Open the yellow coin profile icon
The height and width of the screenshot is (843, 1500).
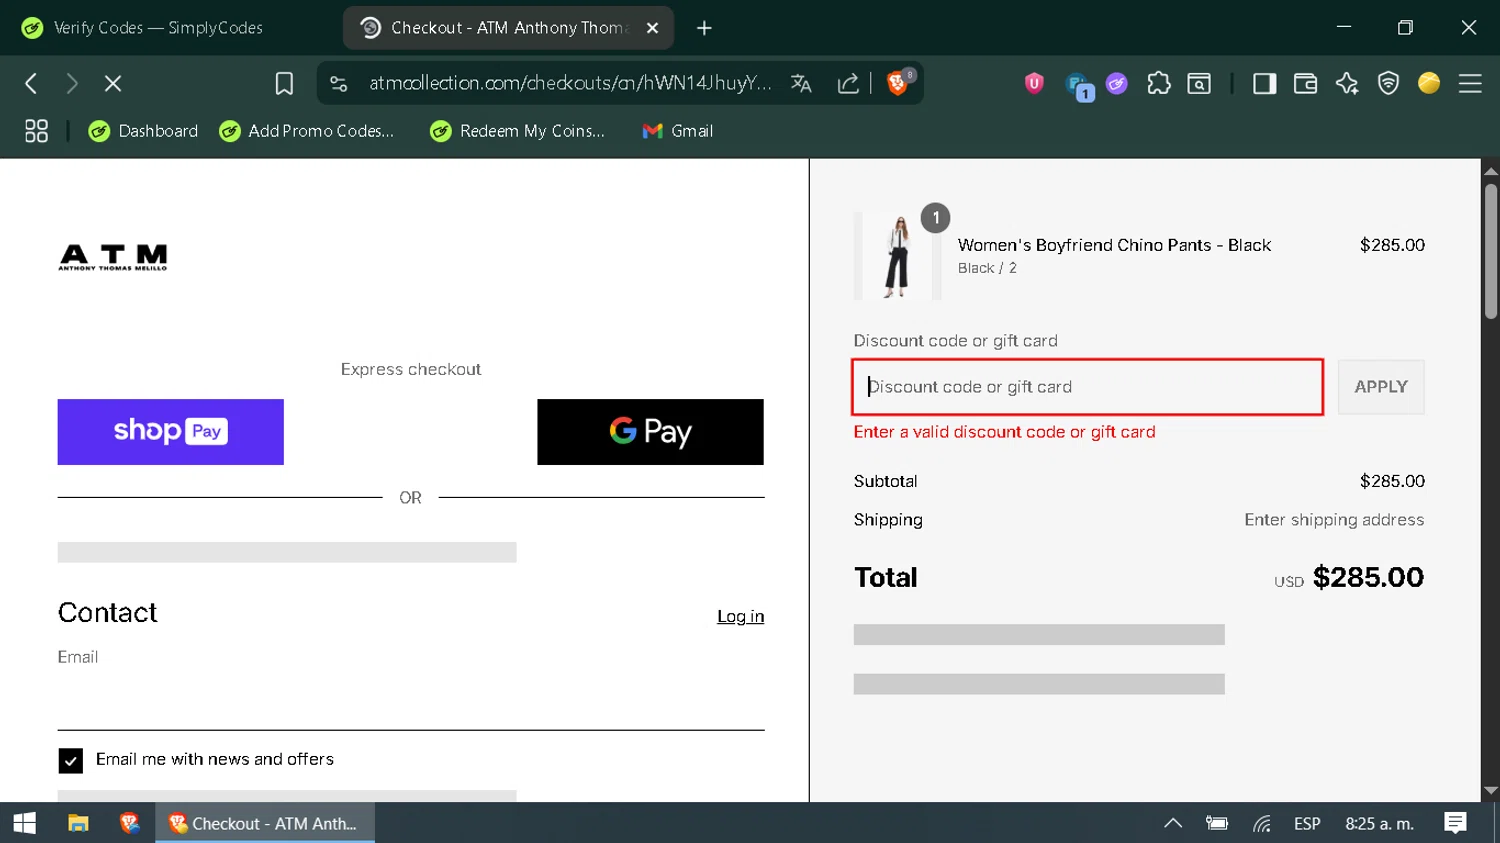tap(1429, 84)
